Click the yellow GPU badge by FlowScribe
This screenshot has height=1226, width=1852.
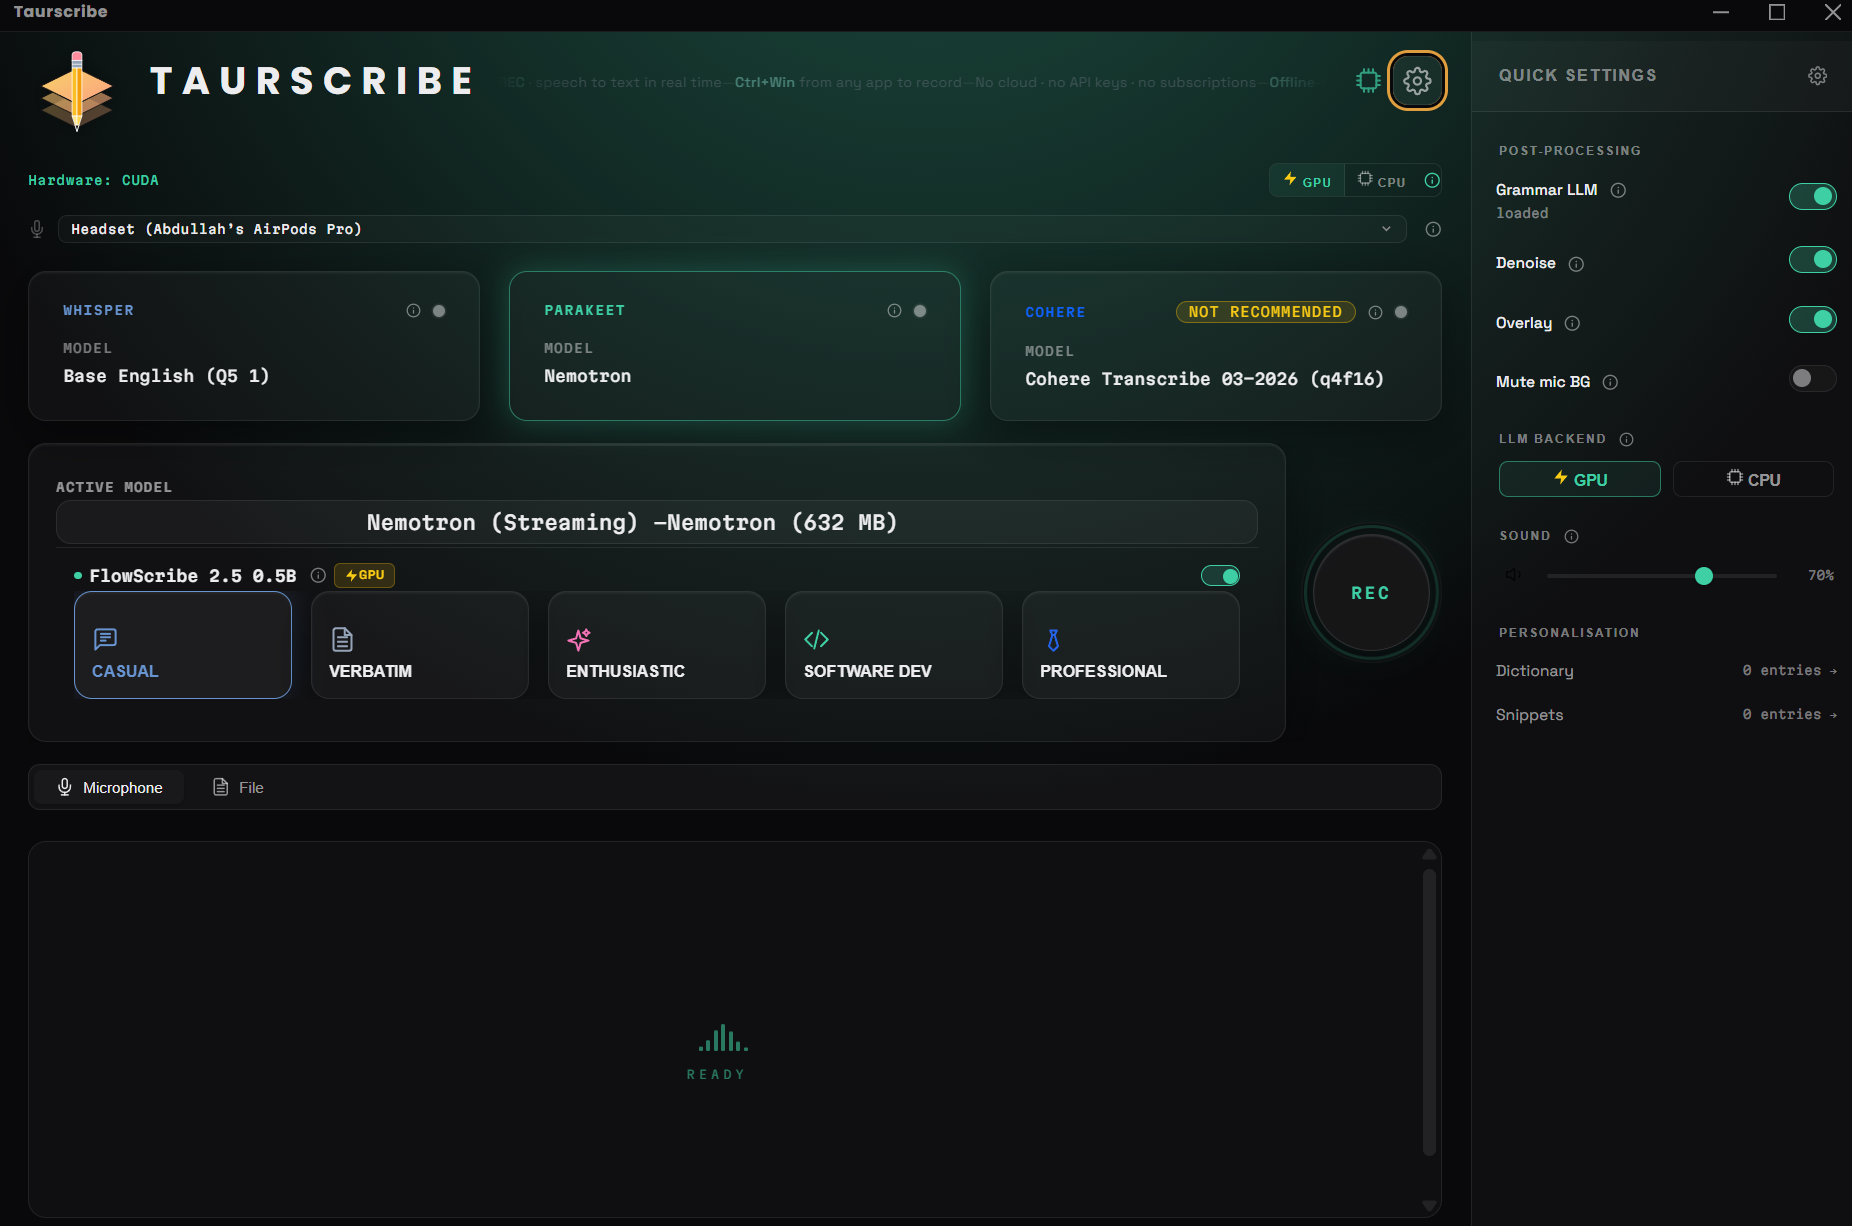tap(364, 575)
